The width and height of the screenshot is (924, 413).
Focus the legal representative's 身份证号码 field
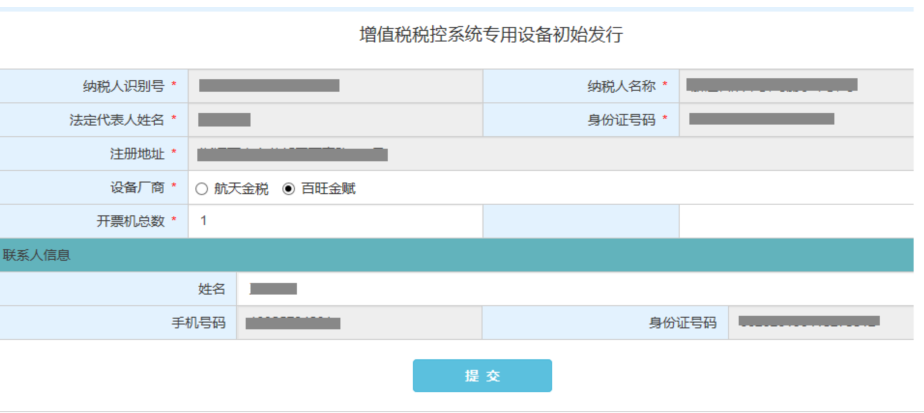(797, 120)
